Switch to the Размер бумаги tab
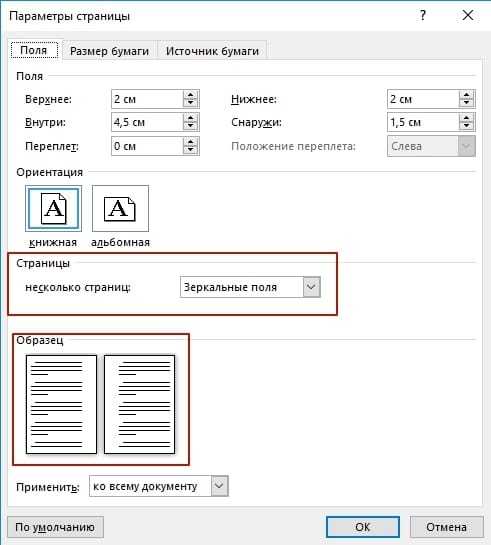 point(109,51)
